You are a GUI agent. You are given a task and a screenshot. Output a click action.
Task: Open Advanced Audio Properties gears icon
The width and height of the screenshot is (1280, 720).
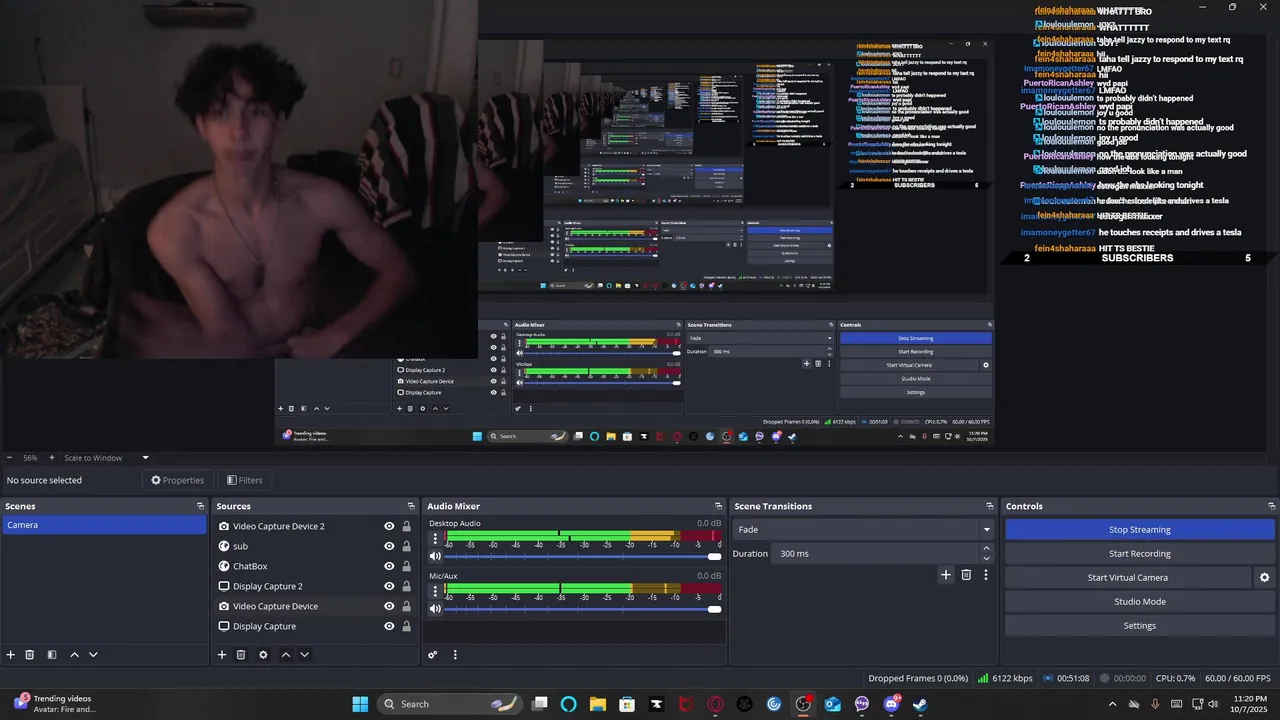[433, 655]
